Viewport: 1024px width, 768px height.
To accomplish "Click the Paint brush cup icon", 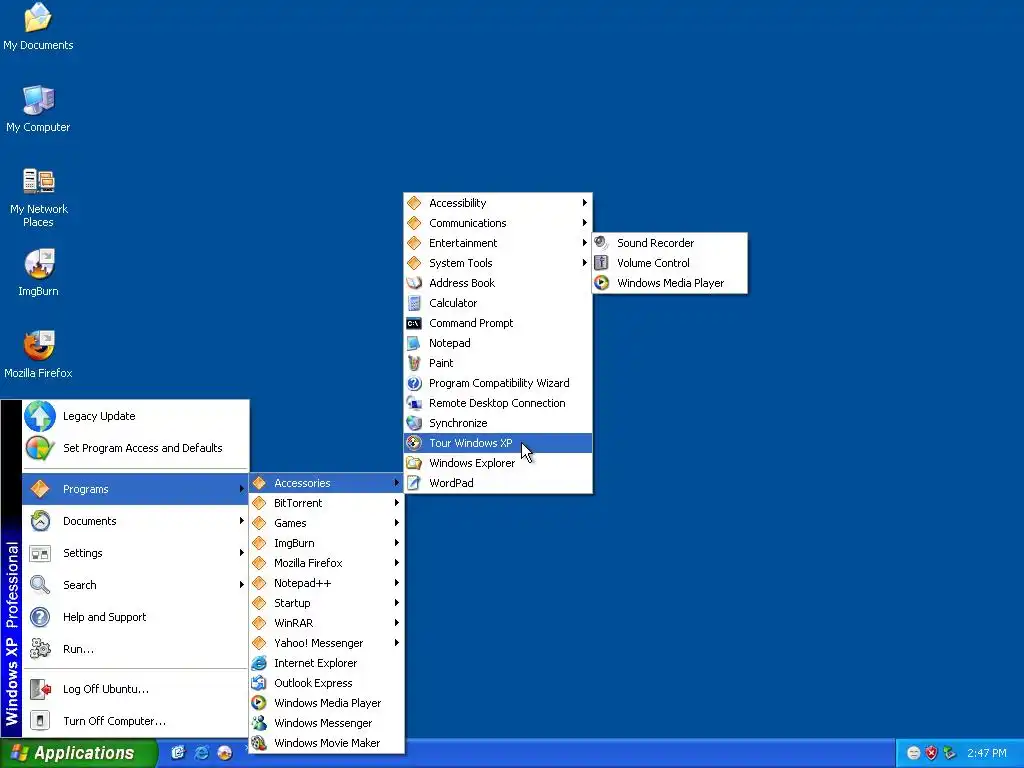I will (414, 363).
